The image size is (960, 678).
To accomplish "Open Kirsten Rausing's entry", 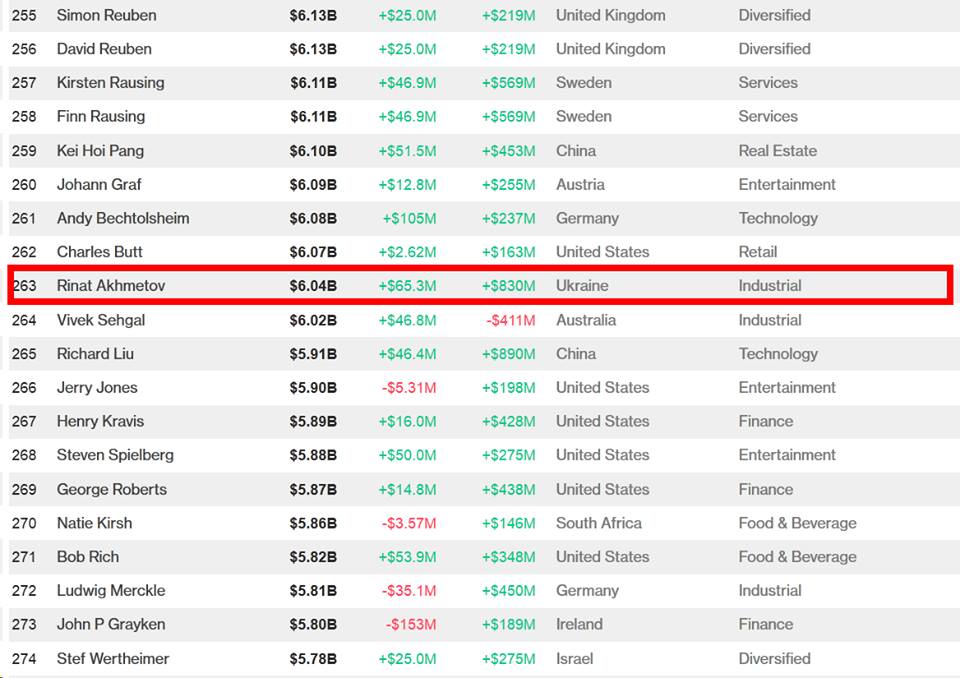I will 110,83.
